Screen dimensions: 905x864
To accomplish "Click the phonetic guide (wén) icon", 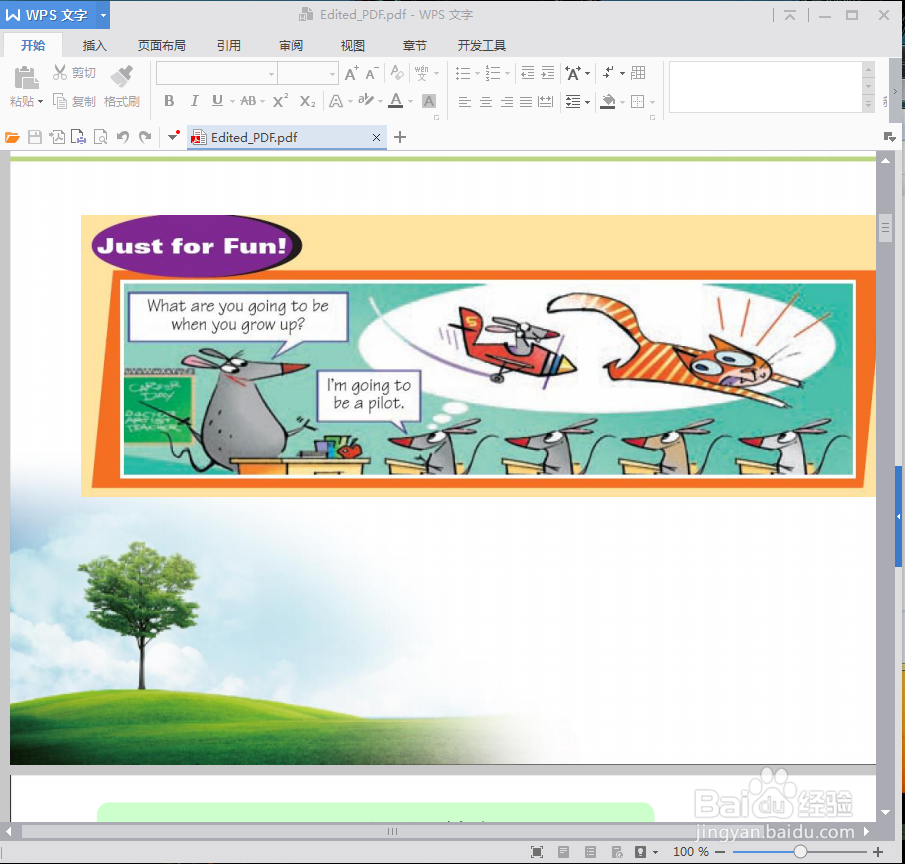I will point(421,73).
